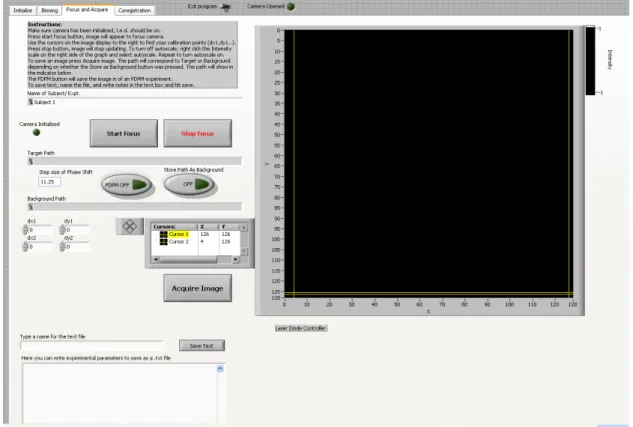Click the dy2 increment/decrement arrows
Screen dimensions: 633x427
(x=62, y=247)
